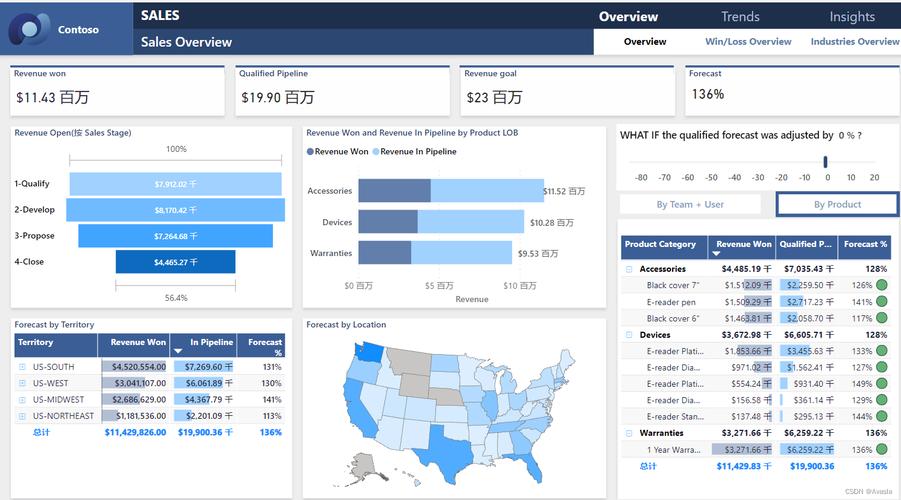Expand the US-MIDWEST territory row
The width and height of the screenshot is (901, 500).
(x=22, y=400)
